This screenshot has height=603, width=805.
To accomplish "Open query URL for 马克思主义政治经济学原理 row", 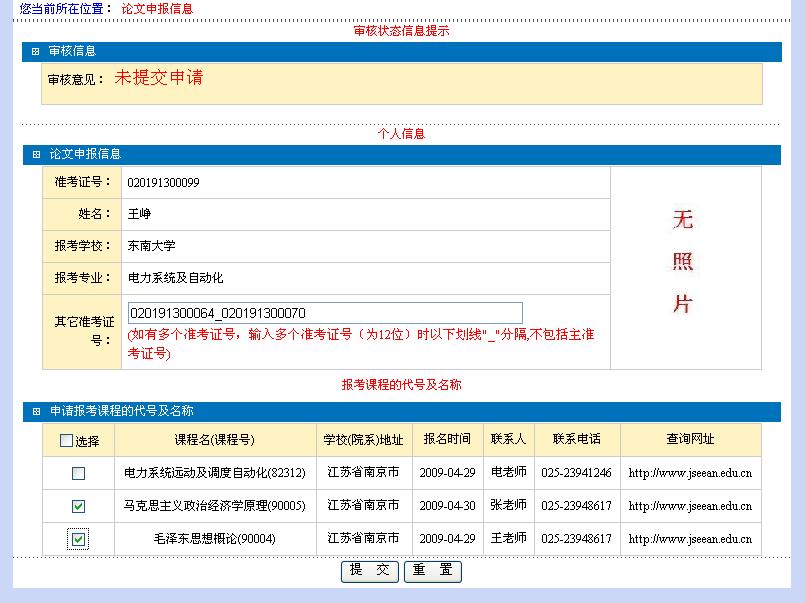I will 690,506.
